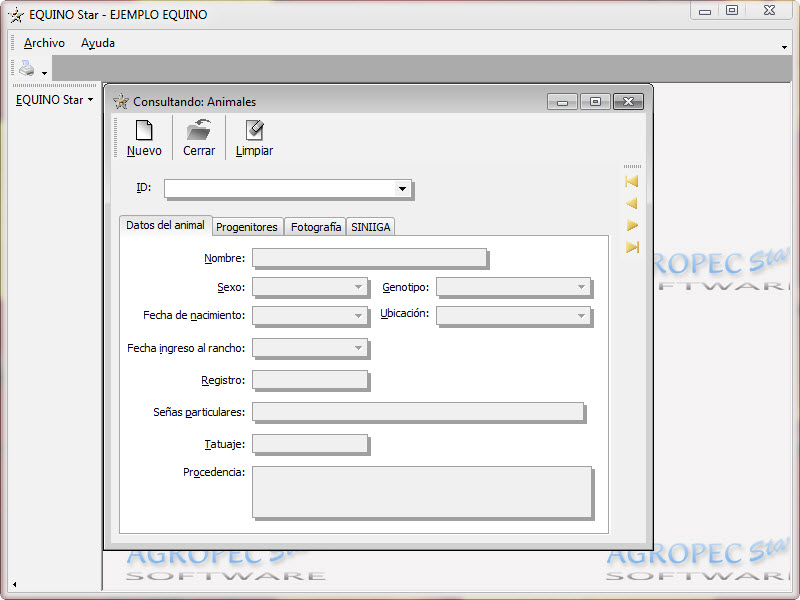Viewport: 800px width, 600px height.
Task: Click the sidebar scroll left arrow
Action: pyautogui.click(x=15, y=585)
